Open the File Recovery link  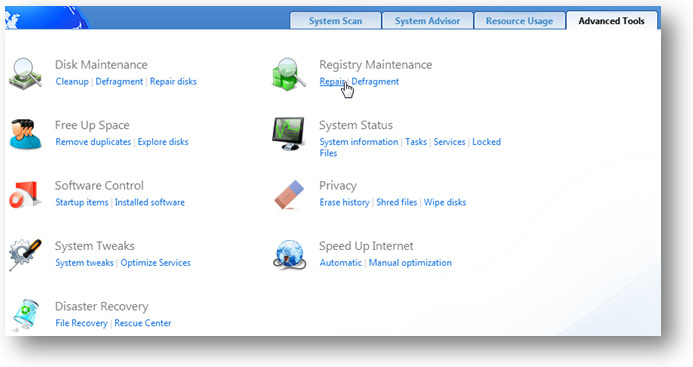pyautogui.click(x=81, y=323)
